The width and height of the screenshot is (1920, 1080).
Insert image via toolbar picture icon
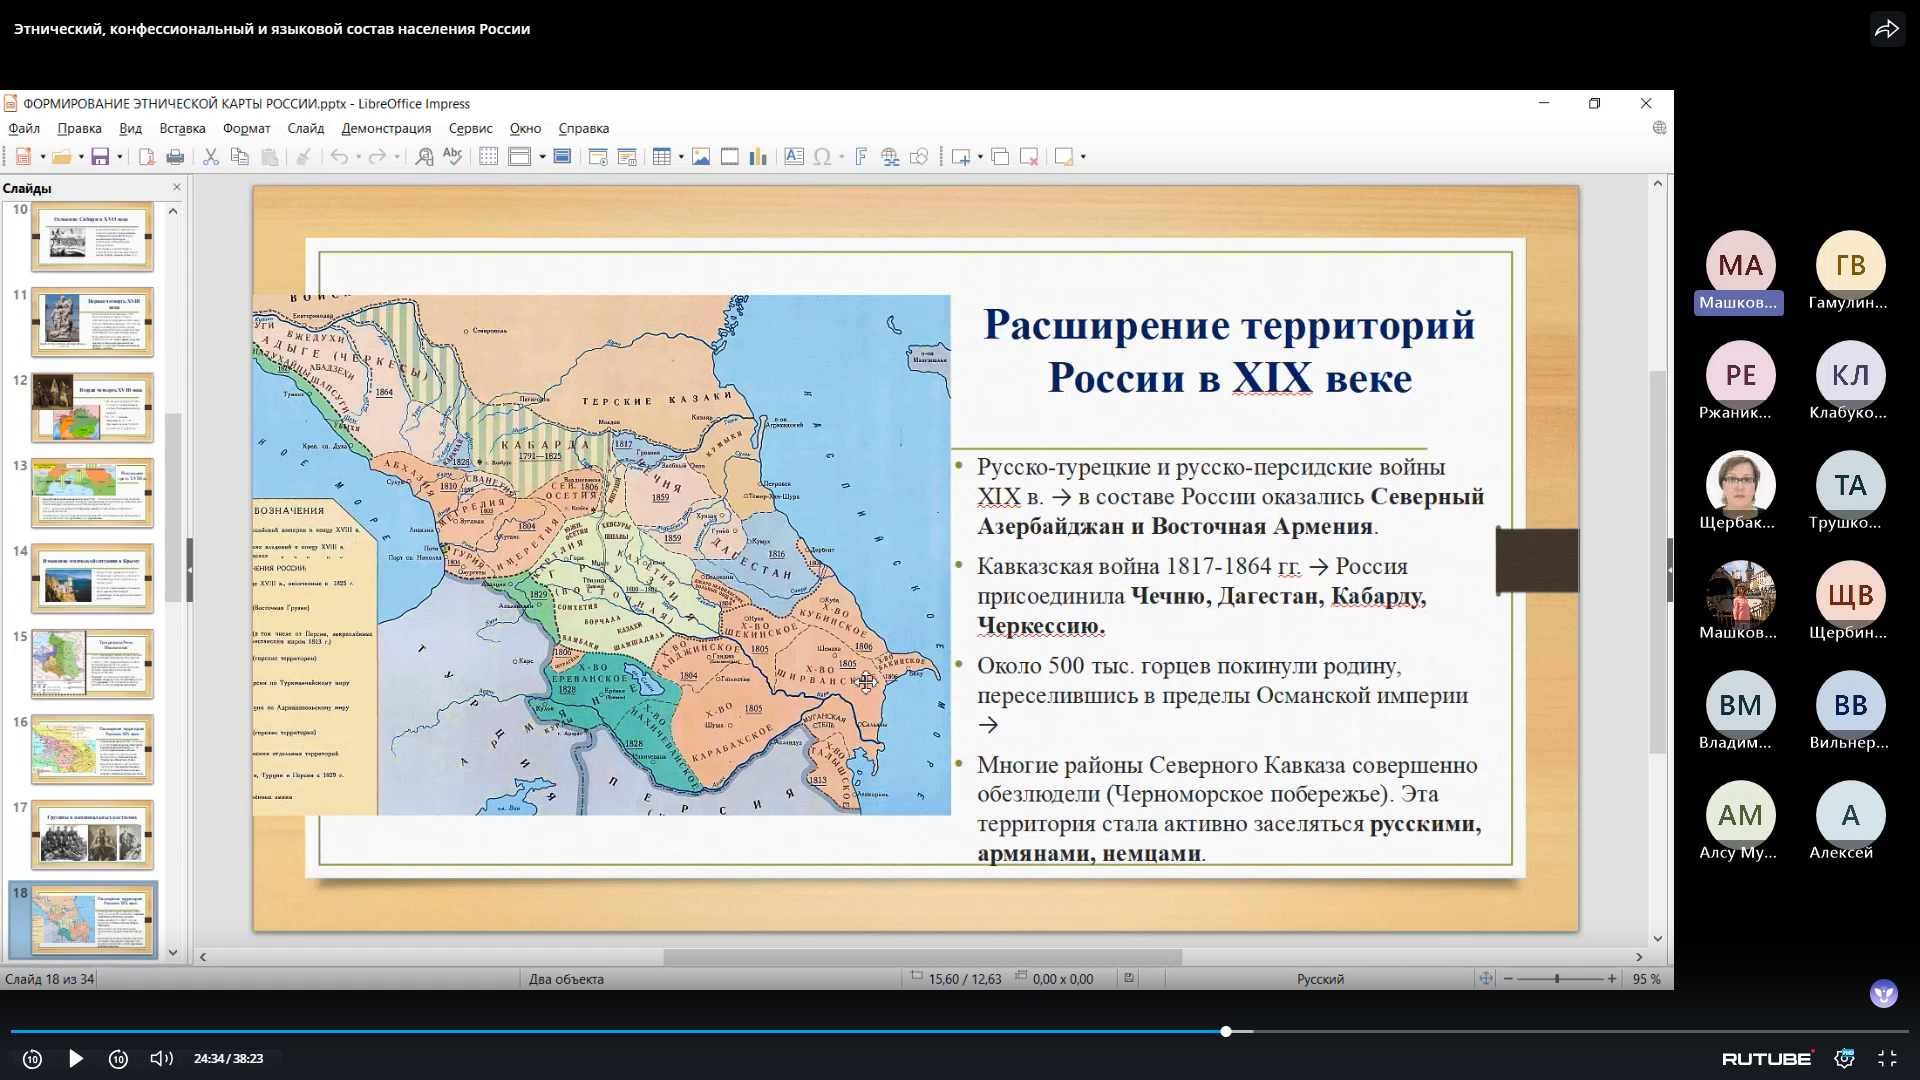pos(701,157)
